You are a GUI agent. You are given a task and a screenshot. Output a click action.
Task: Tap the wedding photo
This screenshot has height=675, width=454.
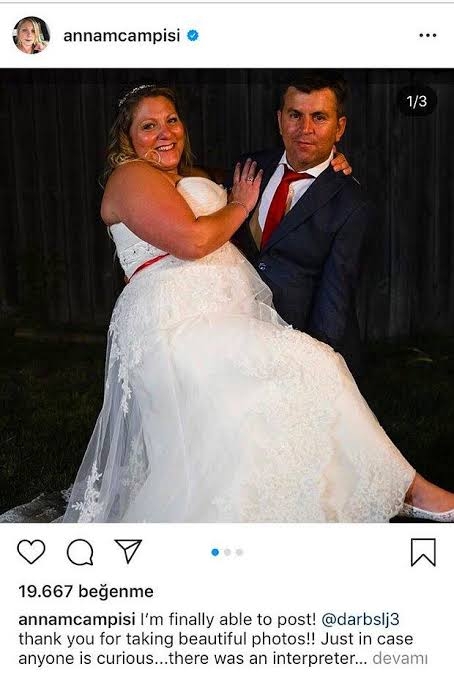tap(227, 296)
